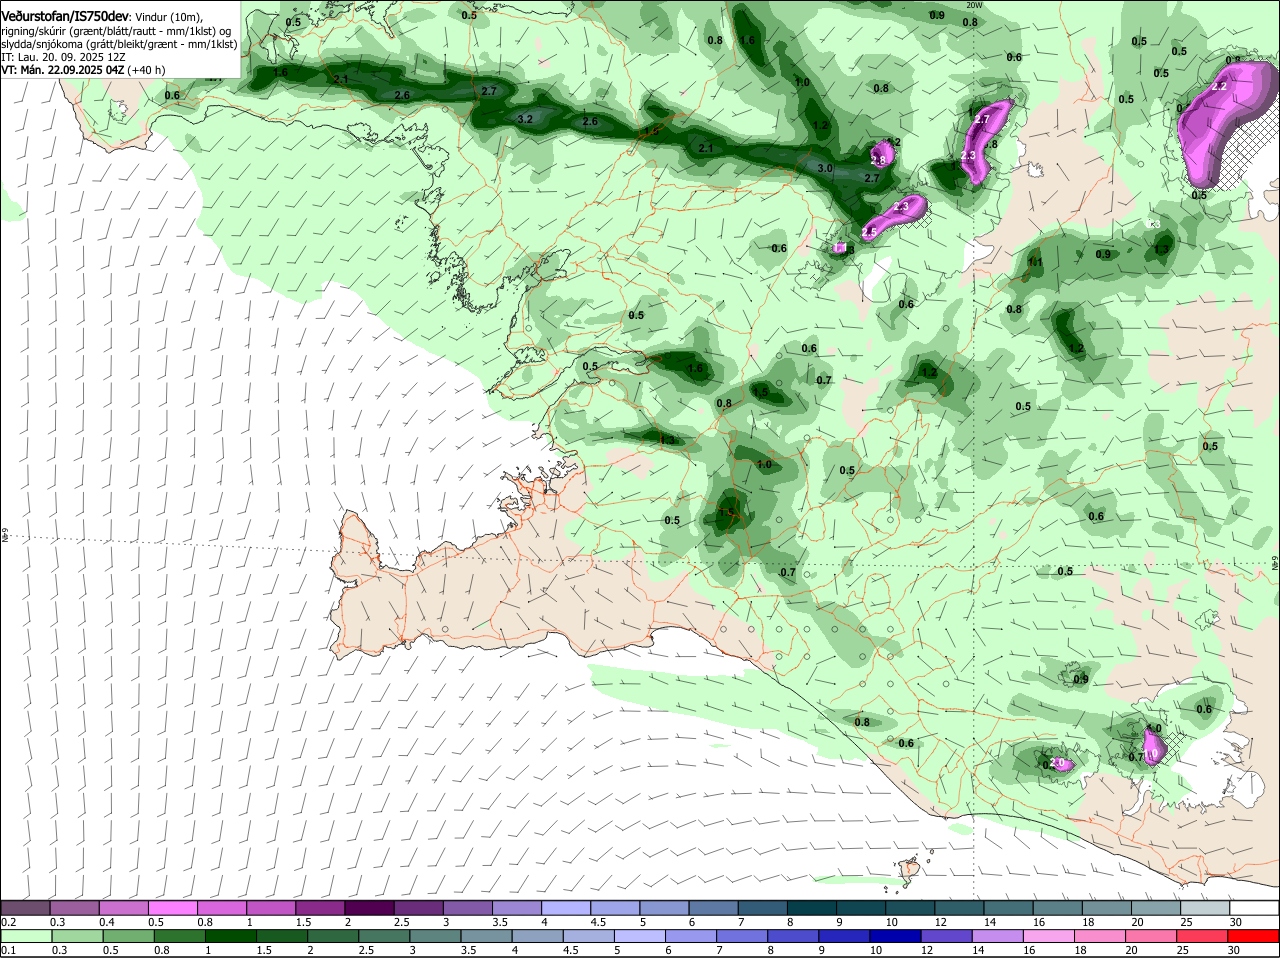Viewport: 1280px width, 958px height.
Task: Click the small island off the south coast
Action: pyautogui.click(x=908, y=869)
